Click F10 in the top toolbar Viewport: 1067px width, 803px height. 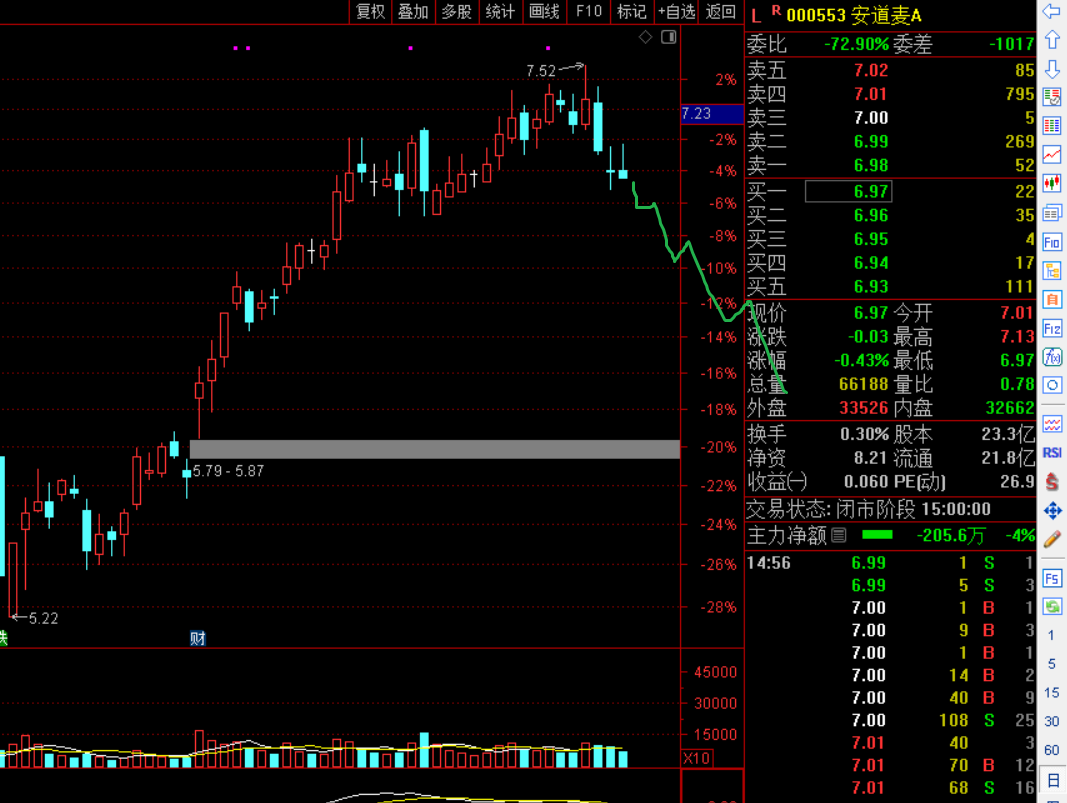tap(589, 12)
